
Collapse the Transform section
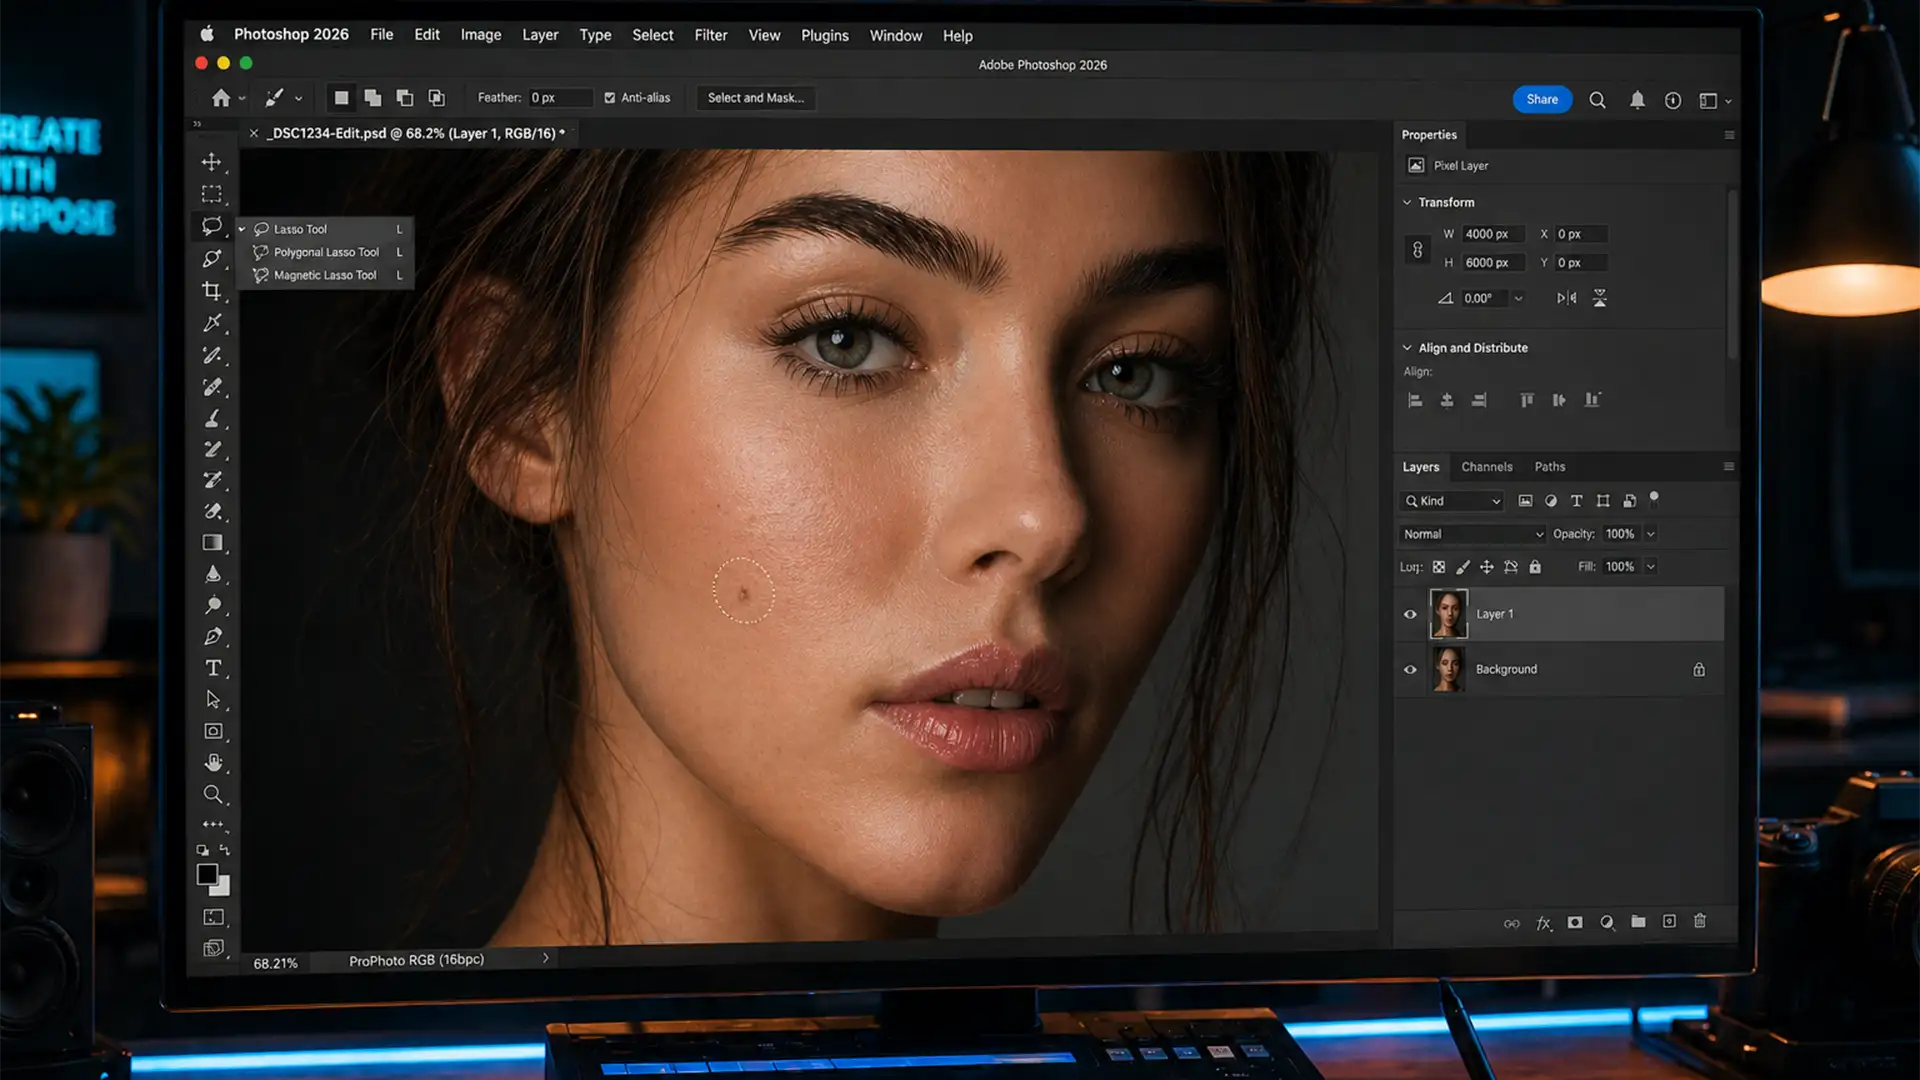[x=1407, y=201]
